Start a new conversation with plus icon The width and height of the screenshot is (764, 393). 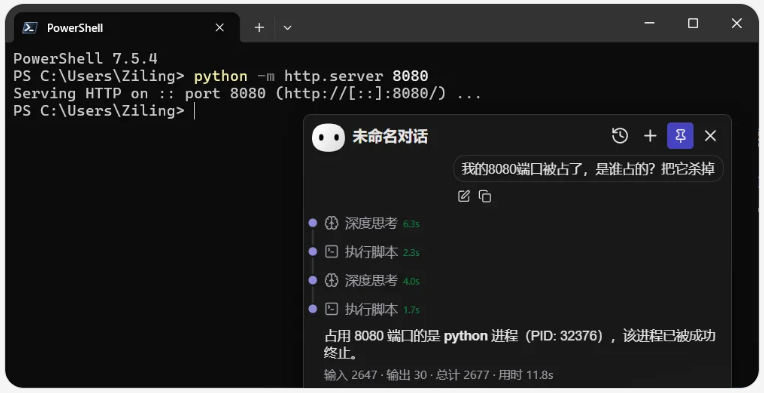click(650, 136)
